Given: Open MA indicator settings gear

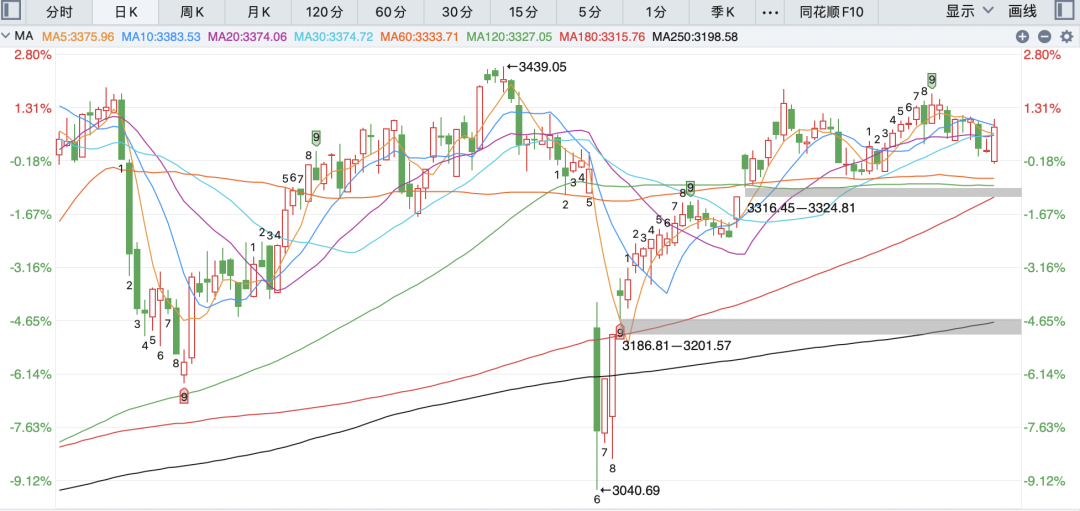Looking at the screenshot, I should pyautogui.click(x=1065, y=36).
